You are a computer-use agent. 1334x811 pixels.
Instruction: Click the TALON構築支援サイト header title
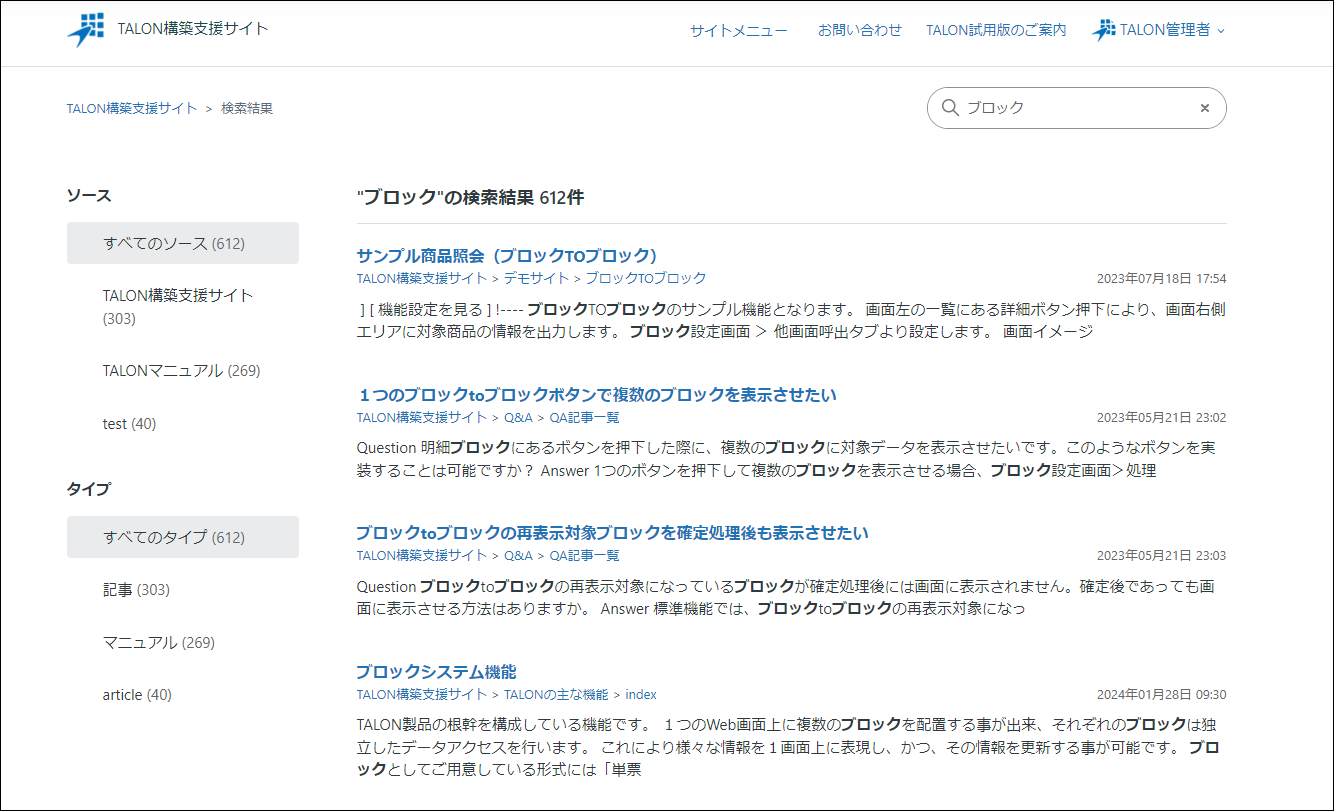(193, 28)
